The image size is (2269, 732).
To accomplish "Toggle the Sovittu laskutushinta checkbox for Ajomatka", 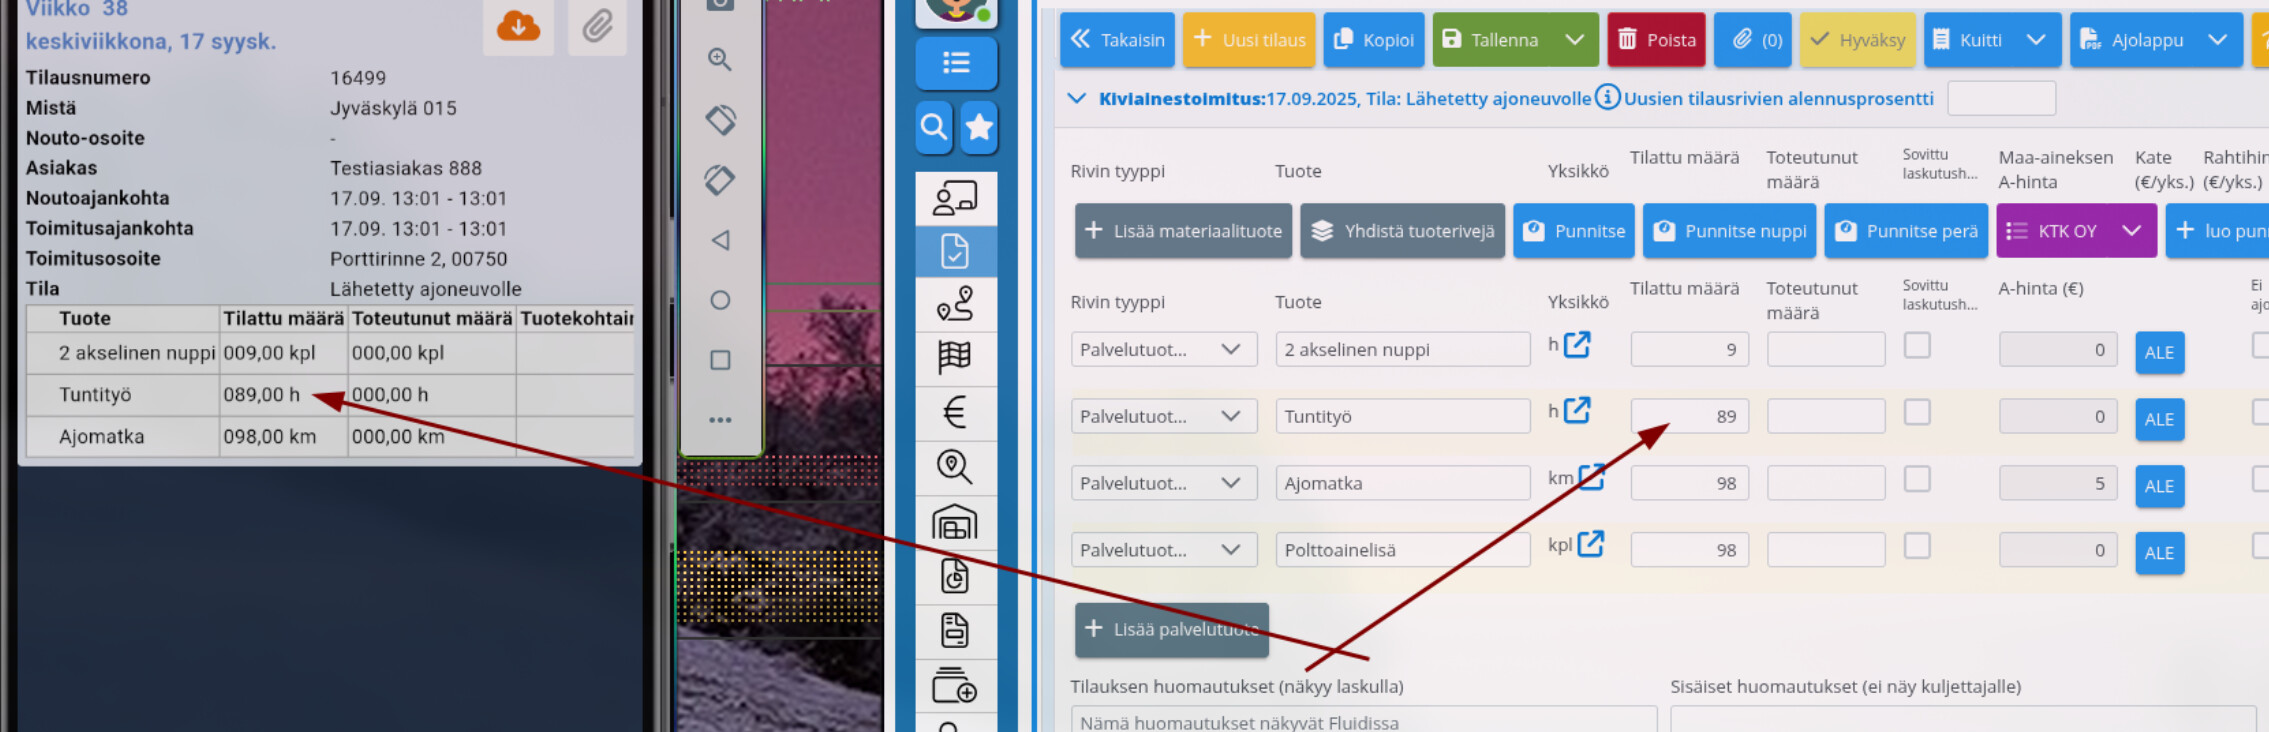I will (1916, 480).
